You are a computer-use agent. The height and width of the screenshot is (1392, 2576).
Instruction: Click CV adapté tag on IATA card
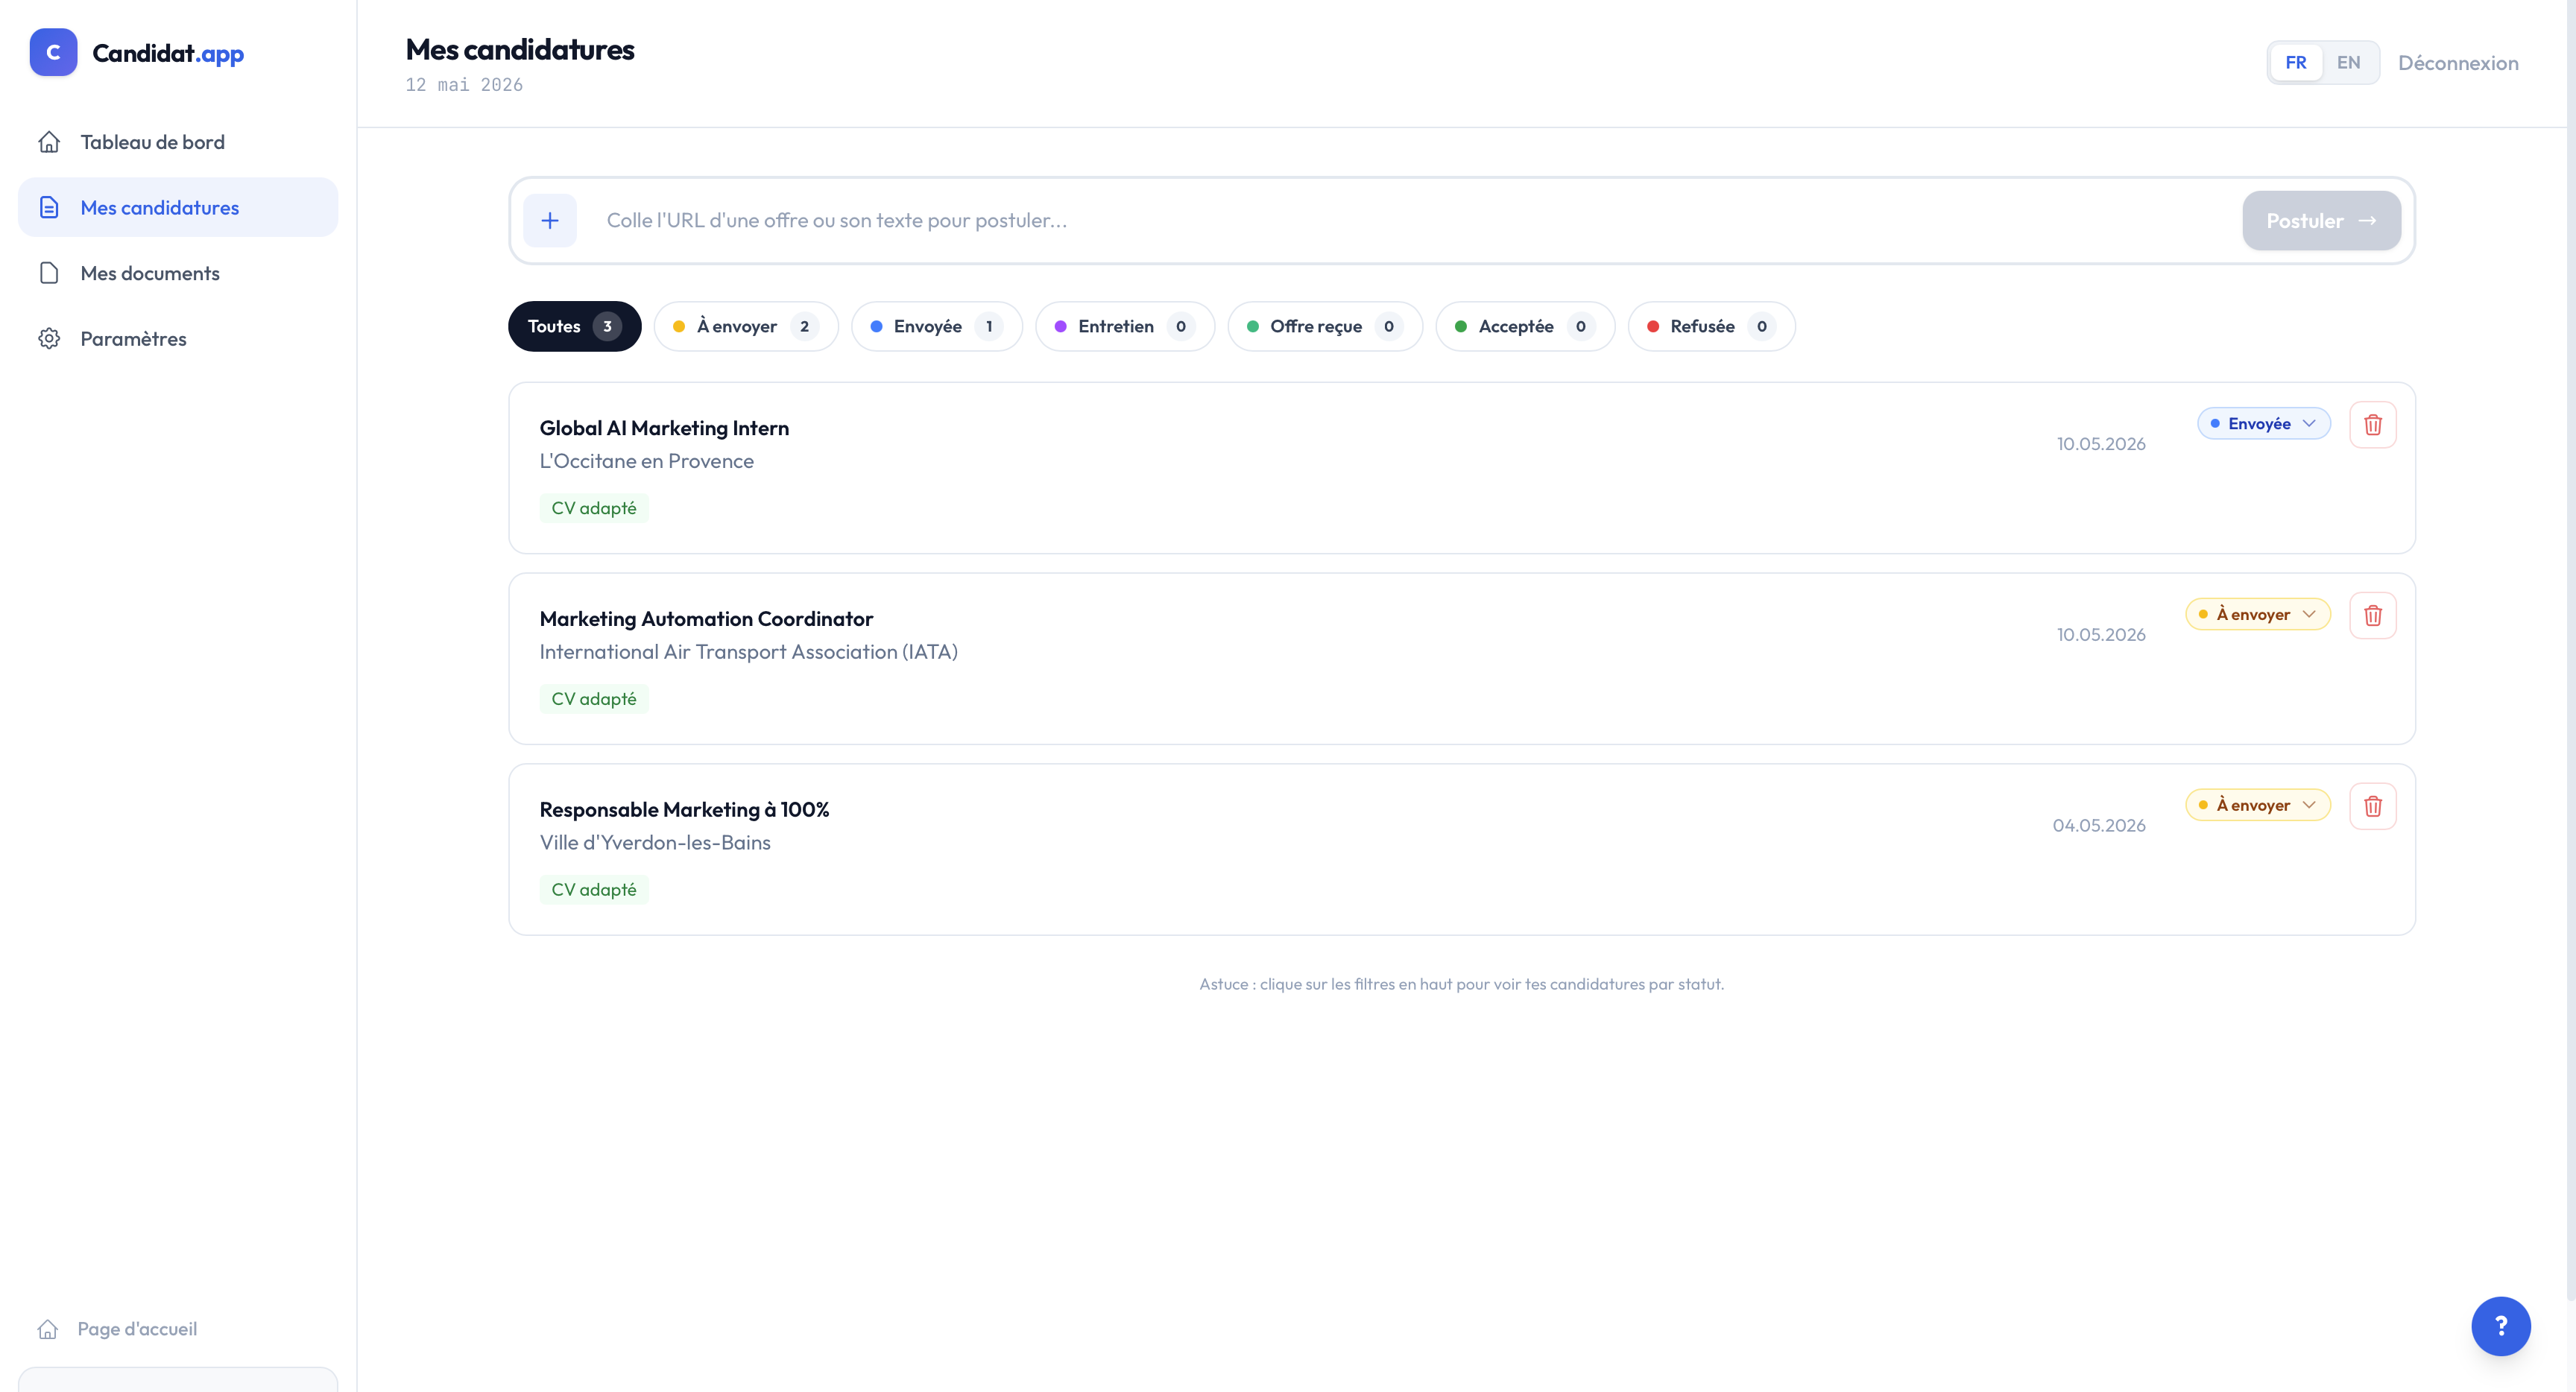point(594,699)
